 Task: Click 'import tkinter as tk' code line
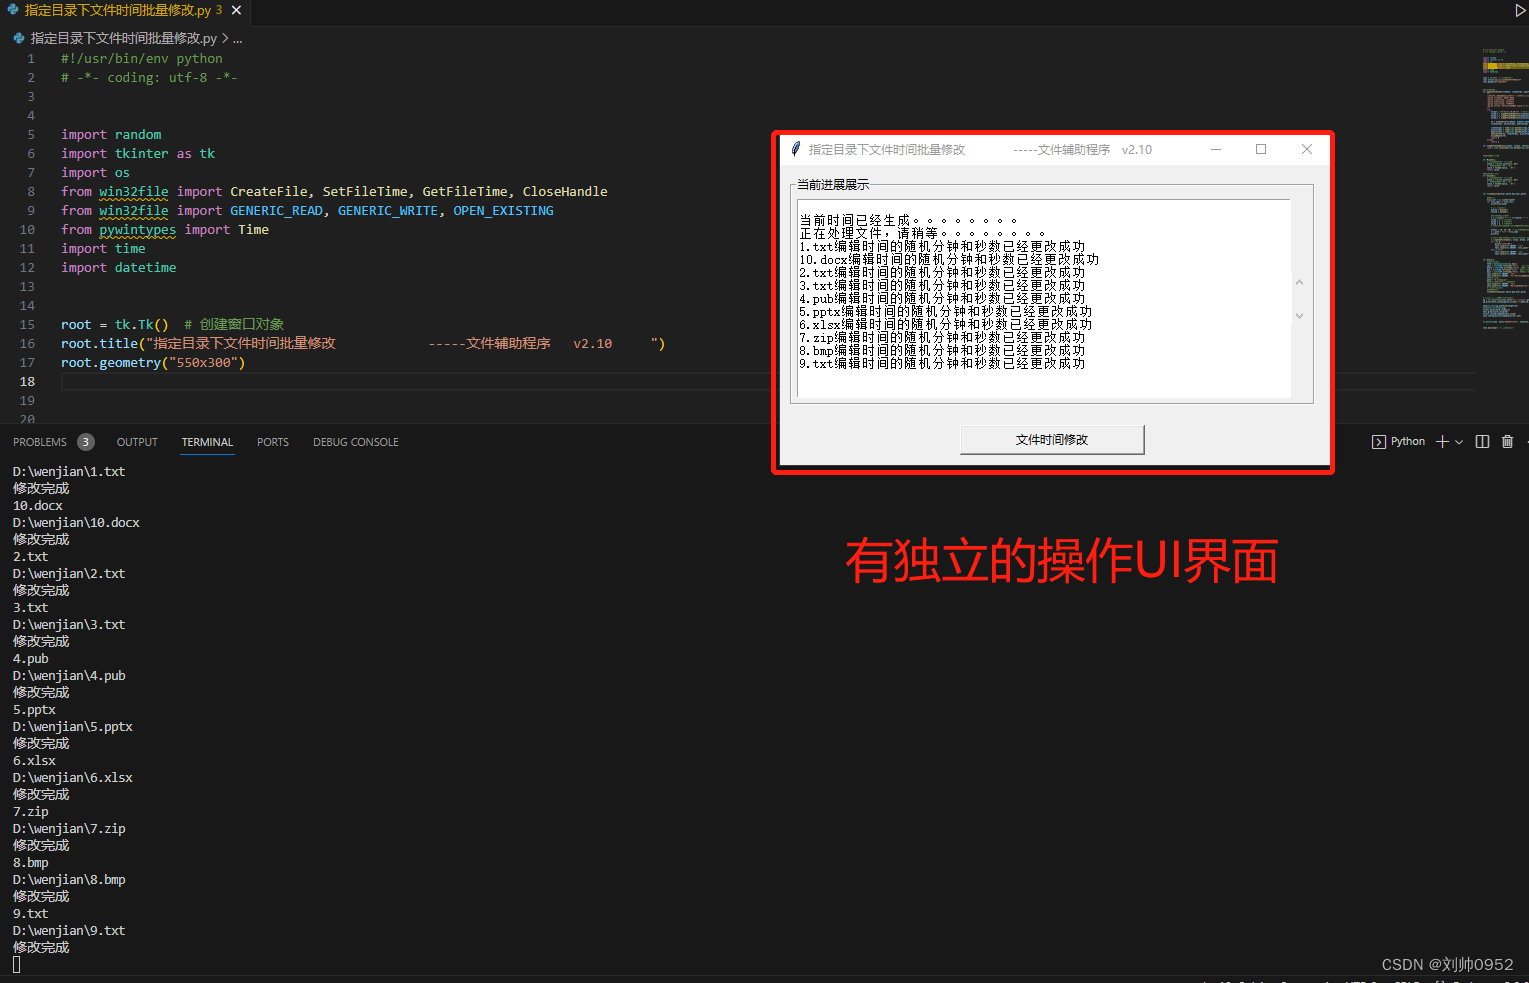138,153
